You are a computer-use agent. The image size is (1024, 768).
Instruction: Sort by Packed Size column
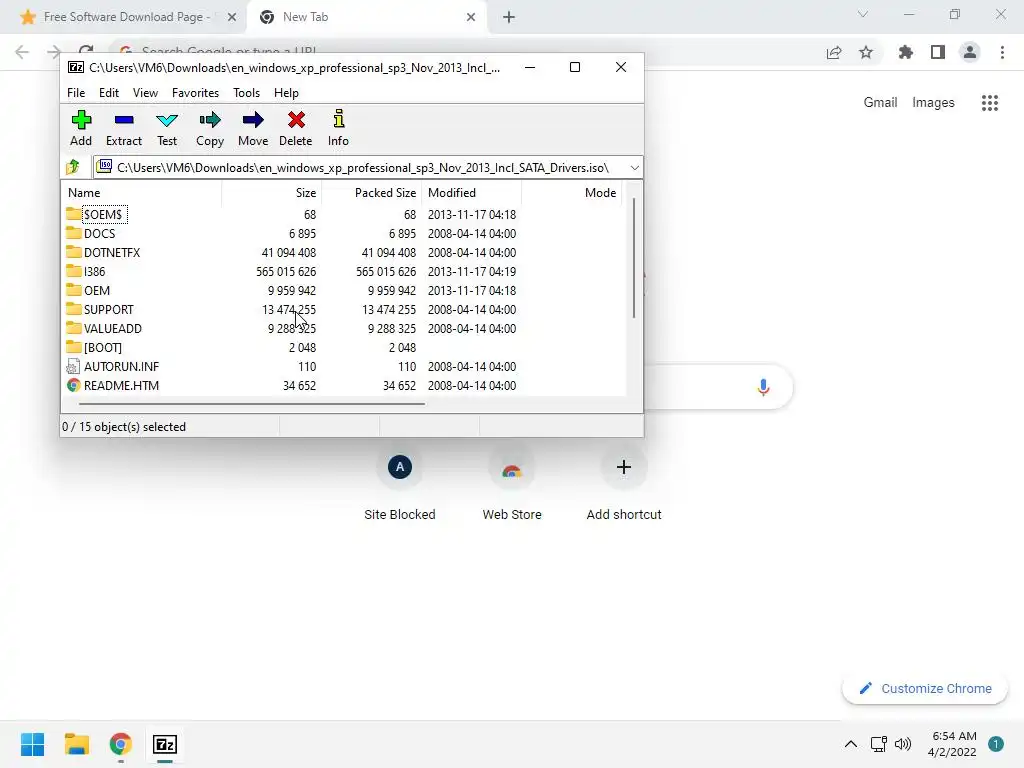point(372,193)
